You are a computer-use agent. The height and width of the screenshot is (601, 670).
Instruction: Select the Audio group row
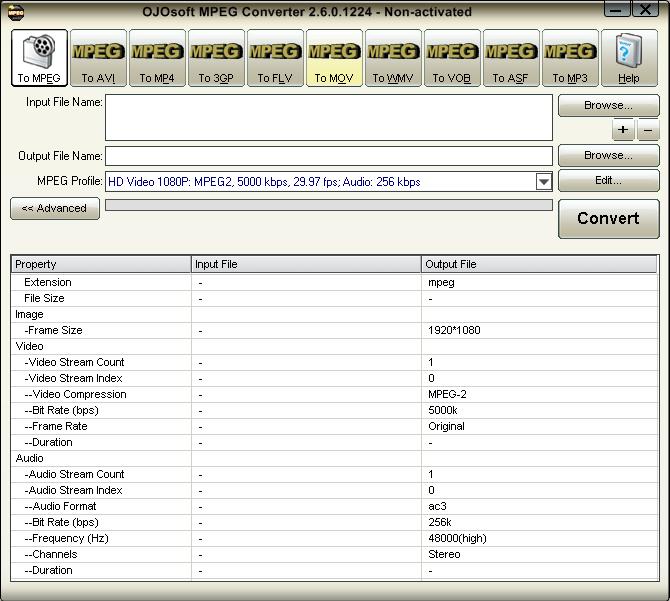click(x=335, y=458)
